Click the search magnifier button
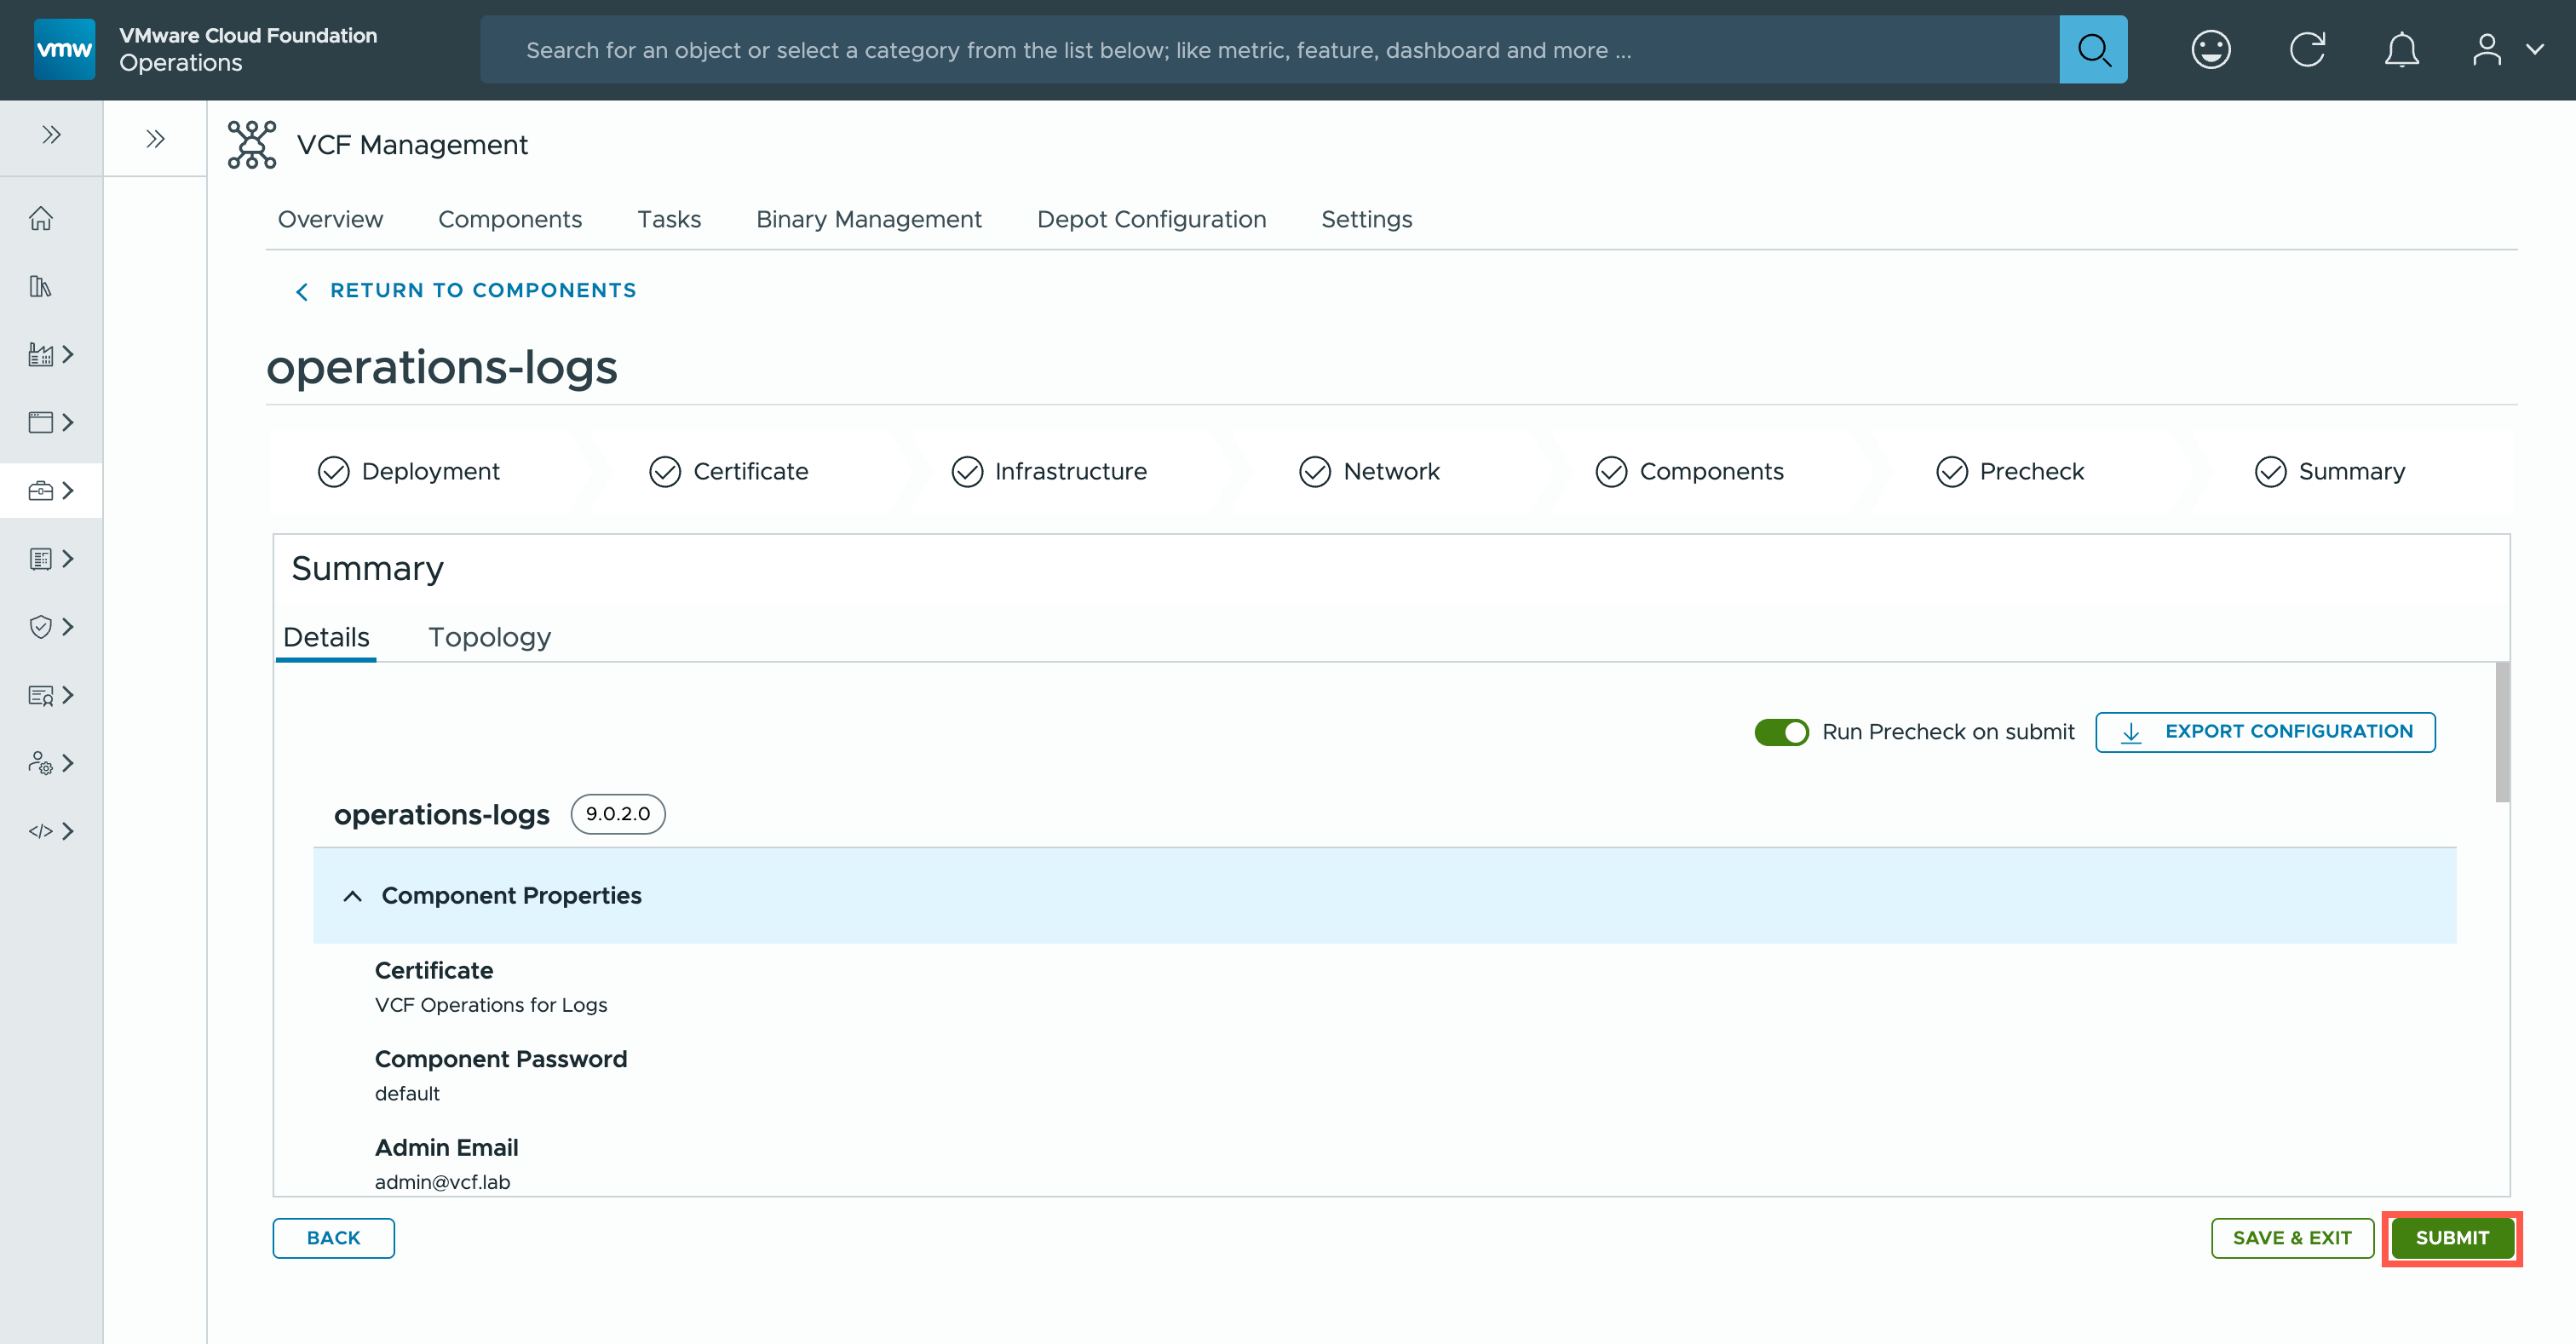This screenshot has width=2576, height=1344. (x=2092, y=49)
